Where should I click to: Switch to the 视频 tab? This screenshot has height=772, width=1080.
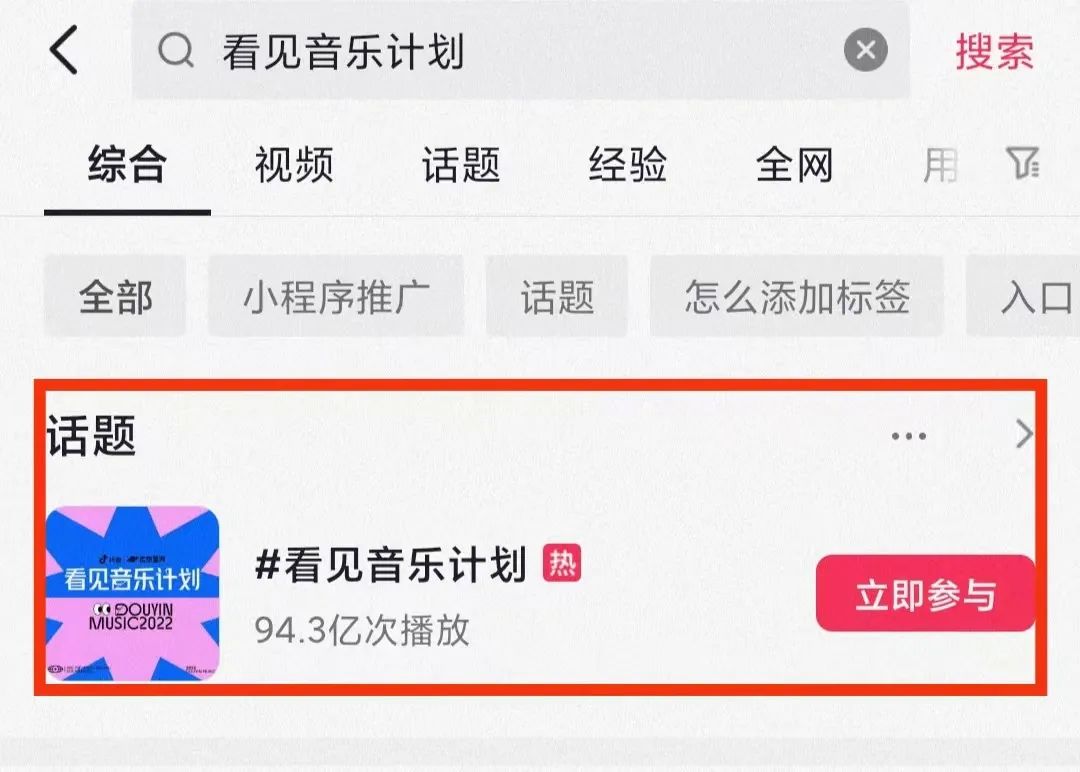pyautogui.click(x=294, y=165)
